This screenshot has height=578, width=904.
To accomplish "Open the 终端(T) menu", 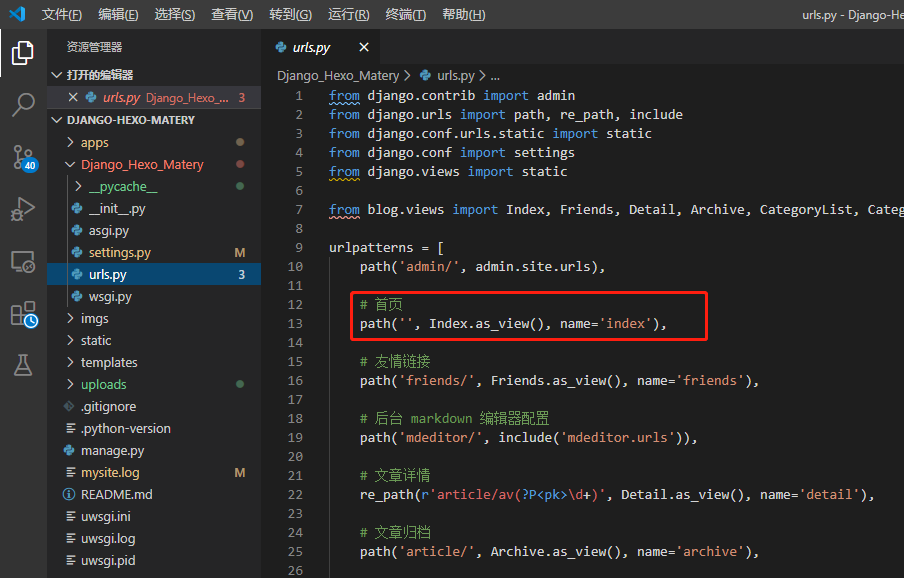I will coord(406,14).
